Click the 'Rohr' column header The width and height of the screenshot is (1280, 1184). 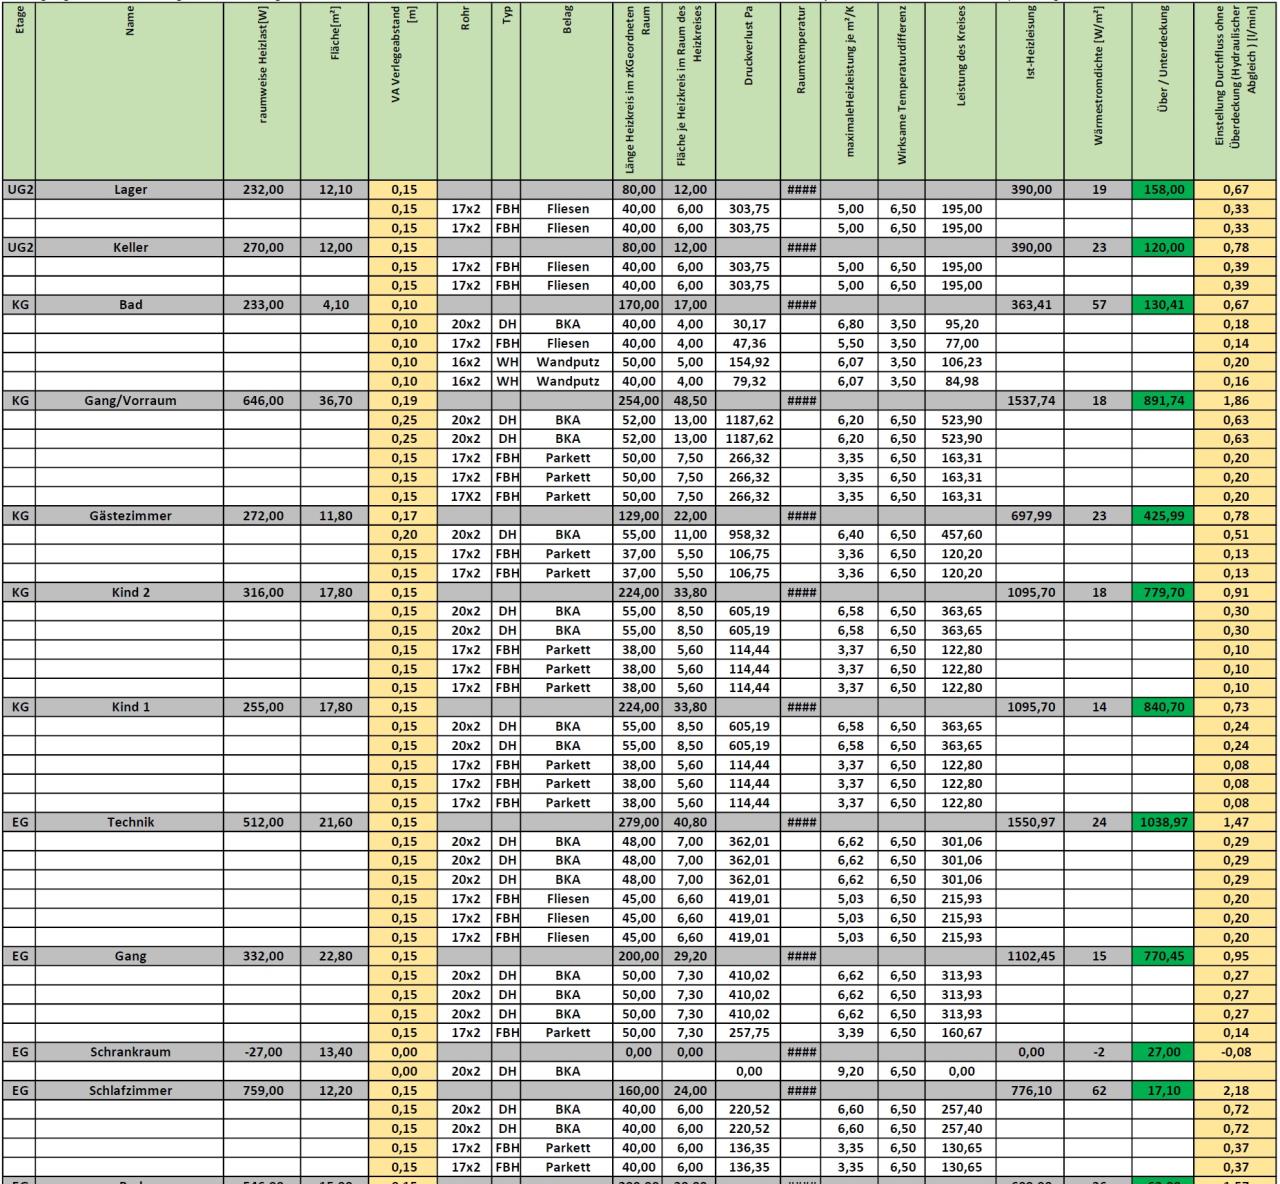tap(465, 90)
